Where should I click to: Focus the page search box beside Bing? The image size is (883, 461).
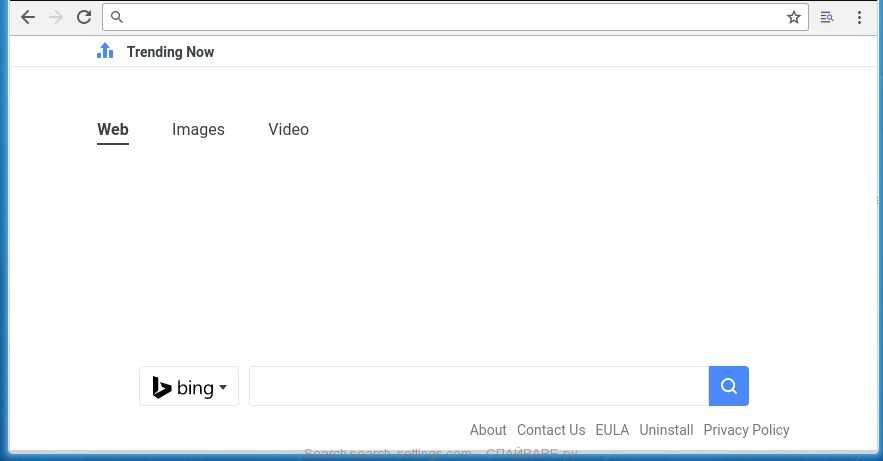pyautogui.click(x=479, y=386)
